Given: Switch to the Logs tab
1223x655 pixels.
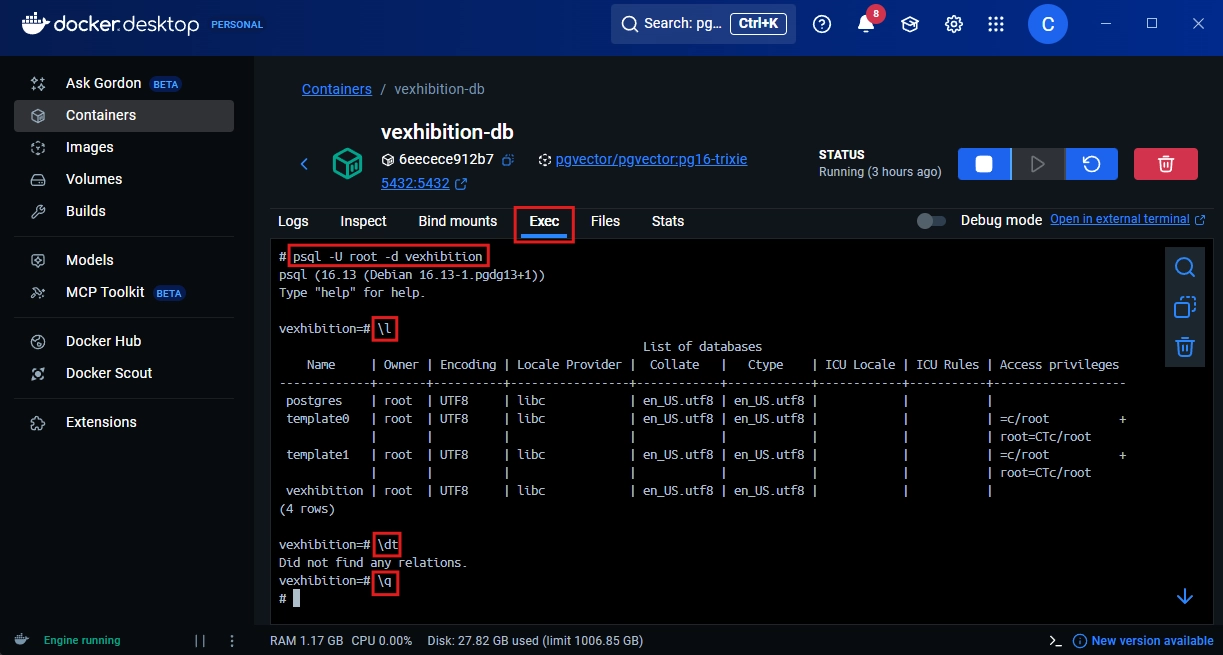Looking at the screenshot, I should click(x=293, y=221).
